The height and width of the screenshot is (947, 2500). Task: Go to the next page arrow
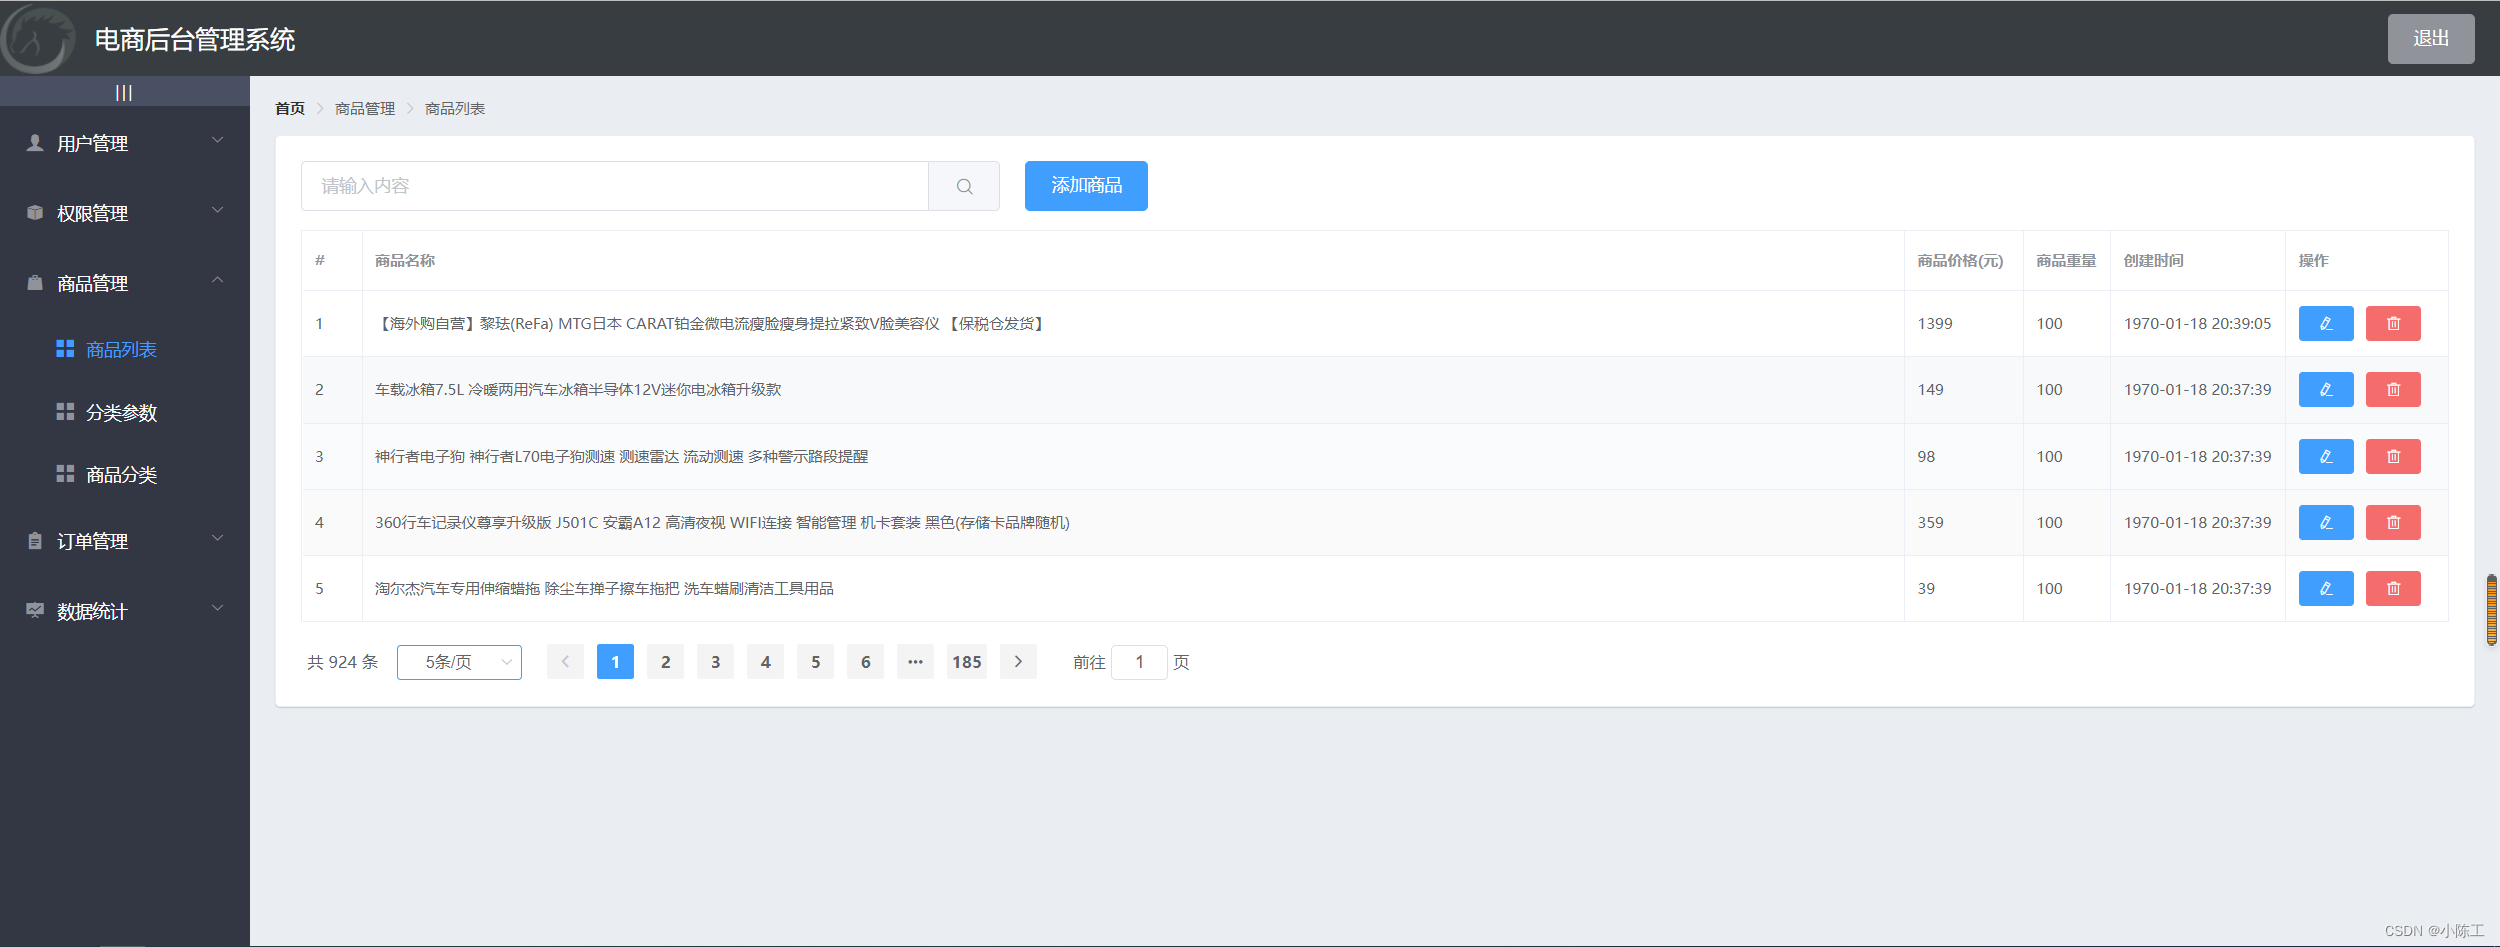click(1018, 662)
